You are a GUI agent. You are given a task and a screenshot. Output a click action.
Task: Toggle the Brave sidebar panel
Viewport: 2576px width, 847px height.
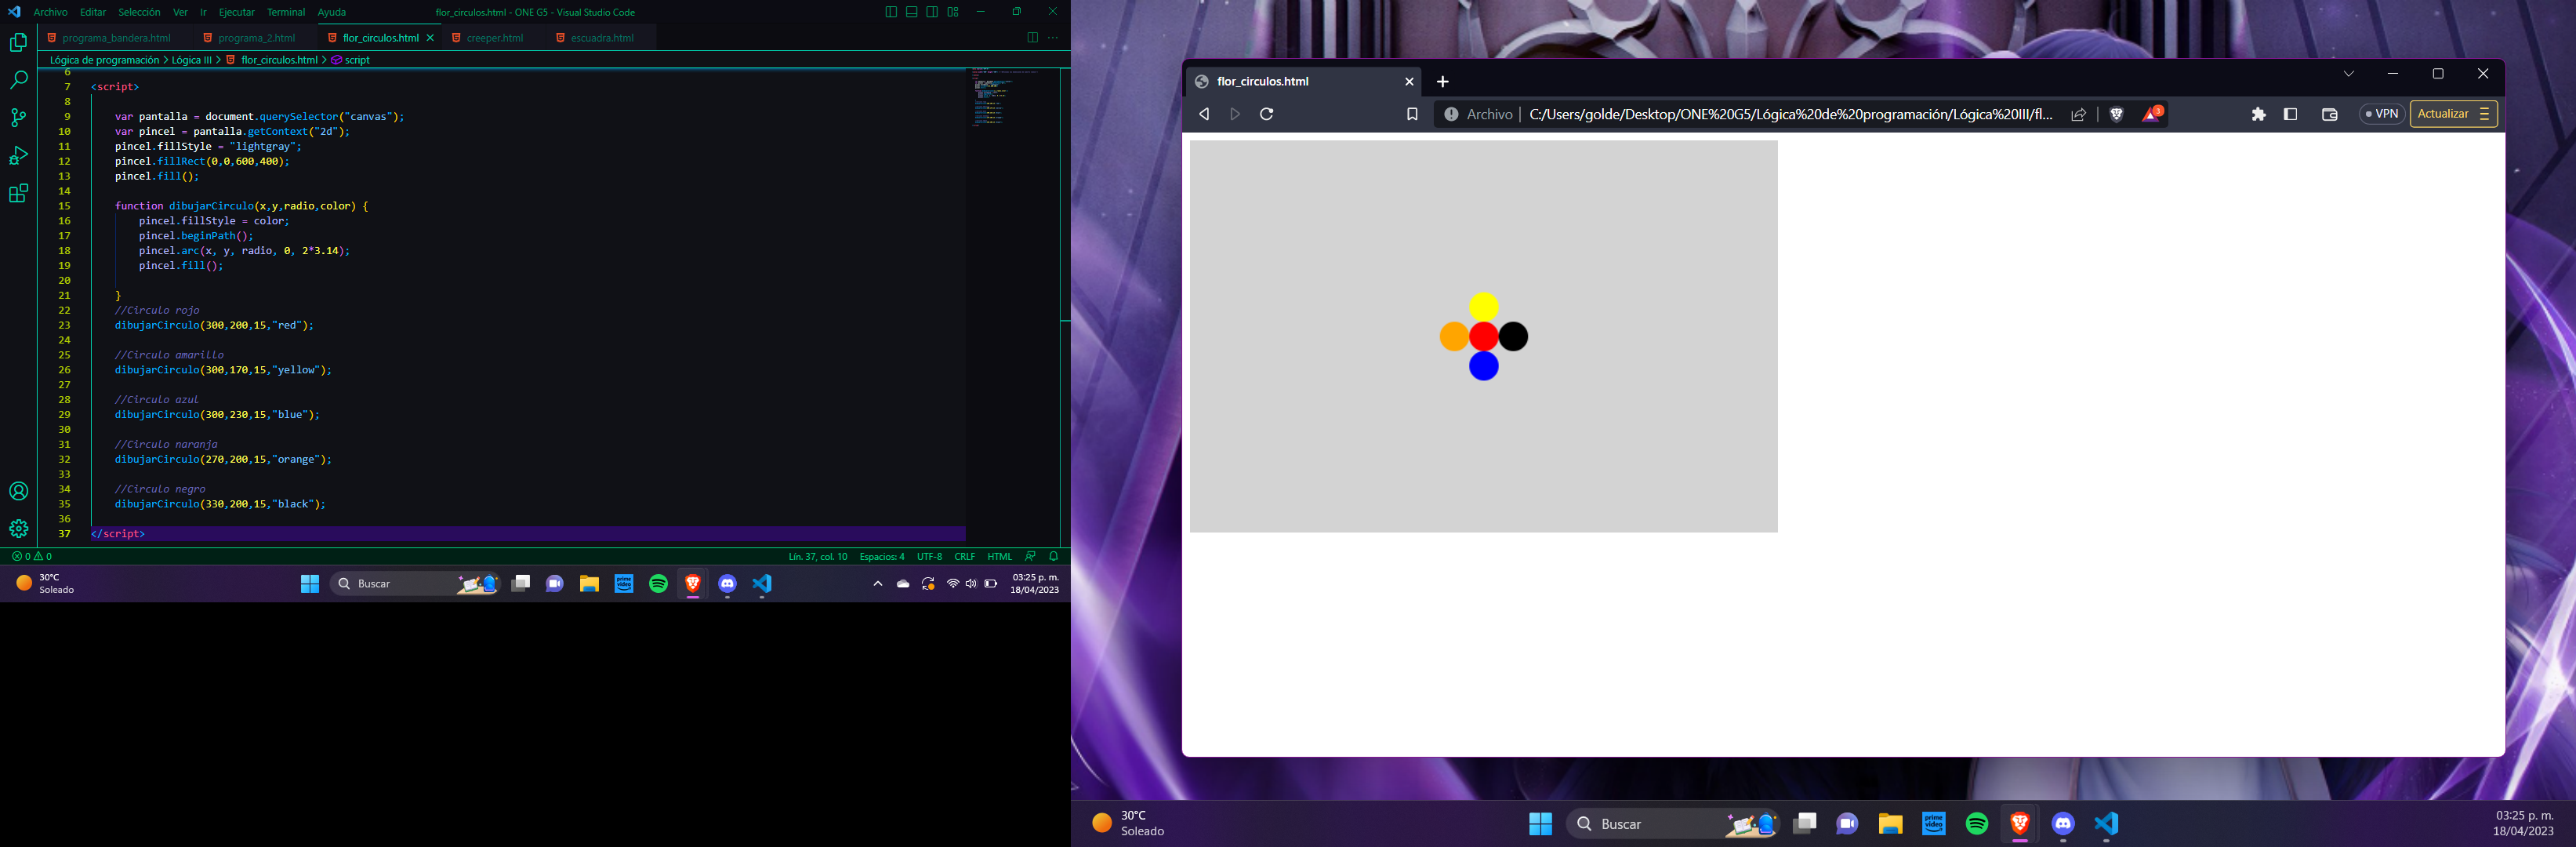click(x=2290, y=114)
